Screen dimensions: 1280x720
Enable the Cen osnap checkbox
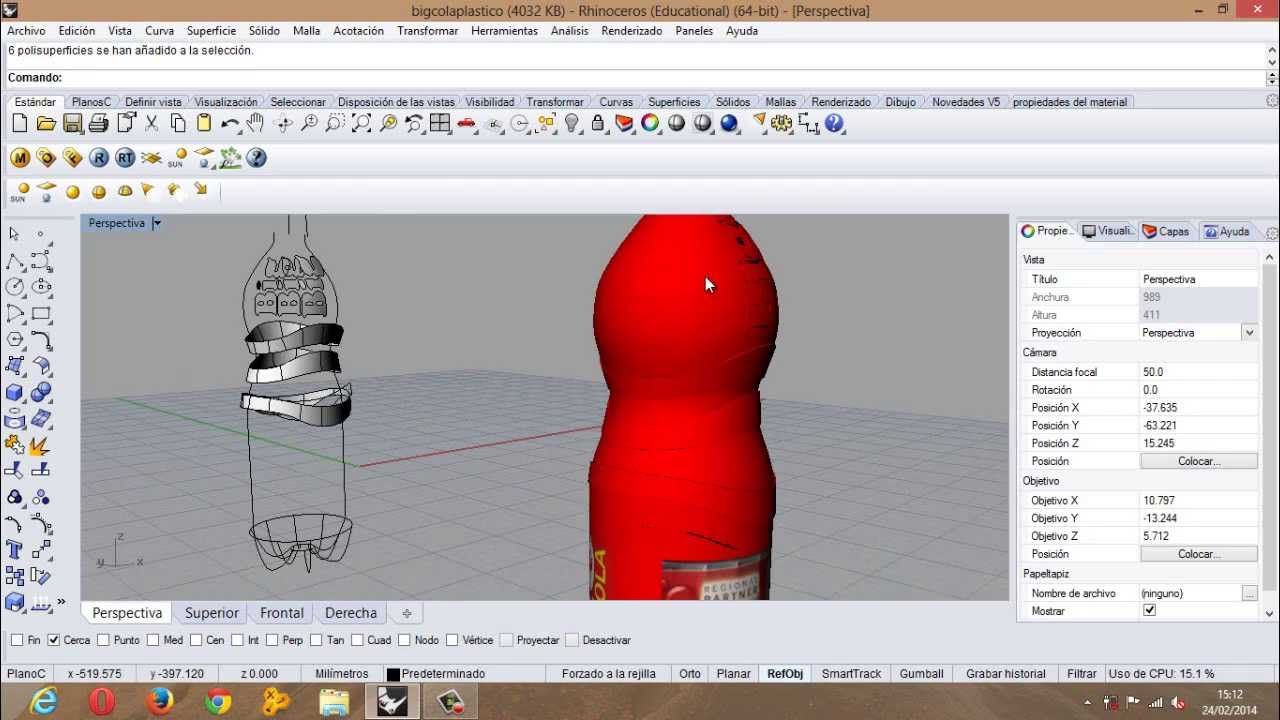click(x=195, y=640)
